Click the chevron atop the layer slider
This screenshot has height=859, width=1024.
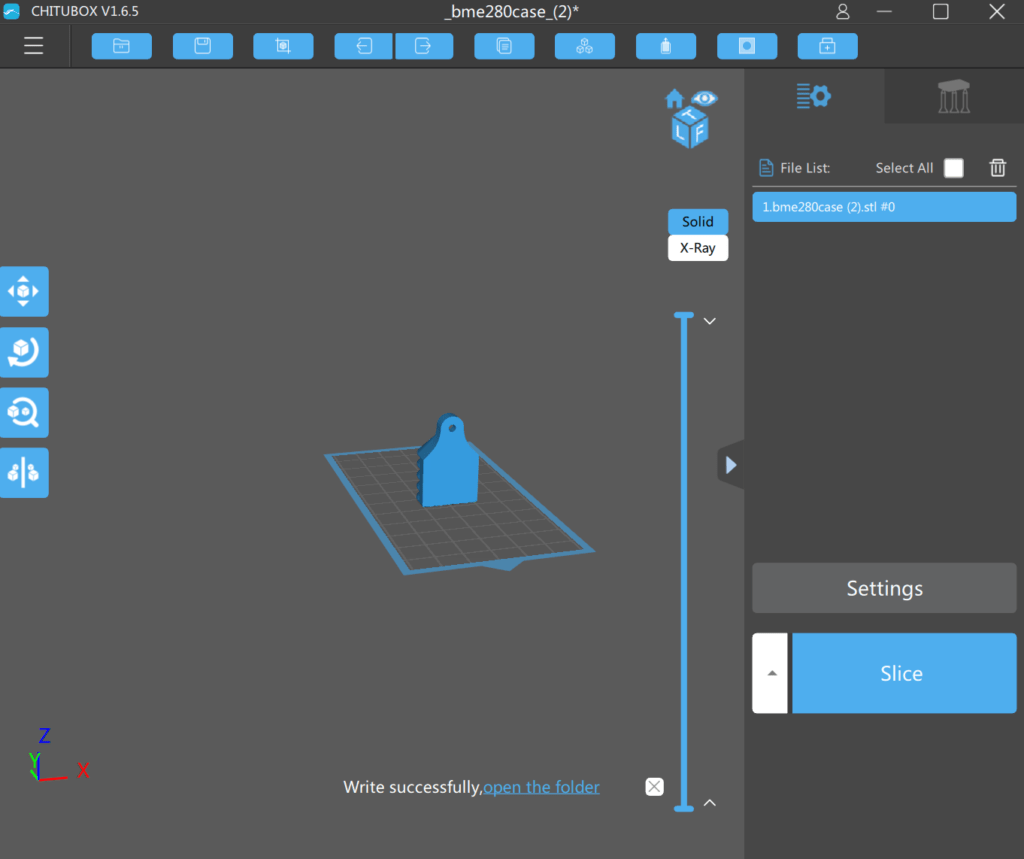point(709,320)
